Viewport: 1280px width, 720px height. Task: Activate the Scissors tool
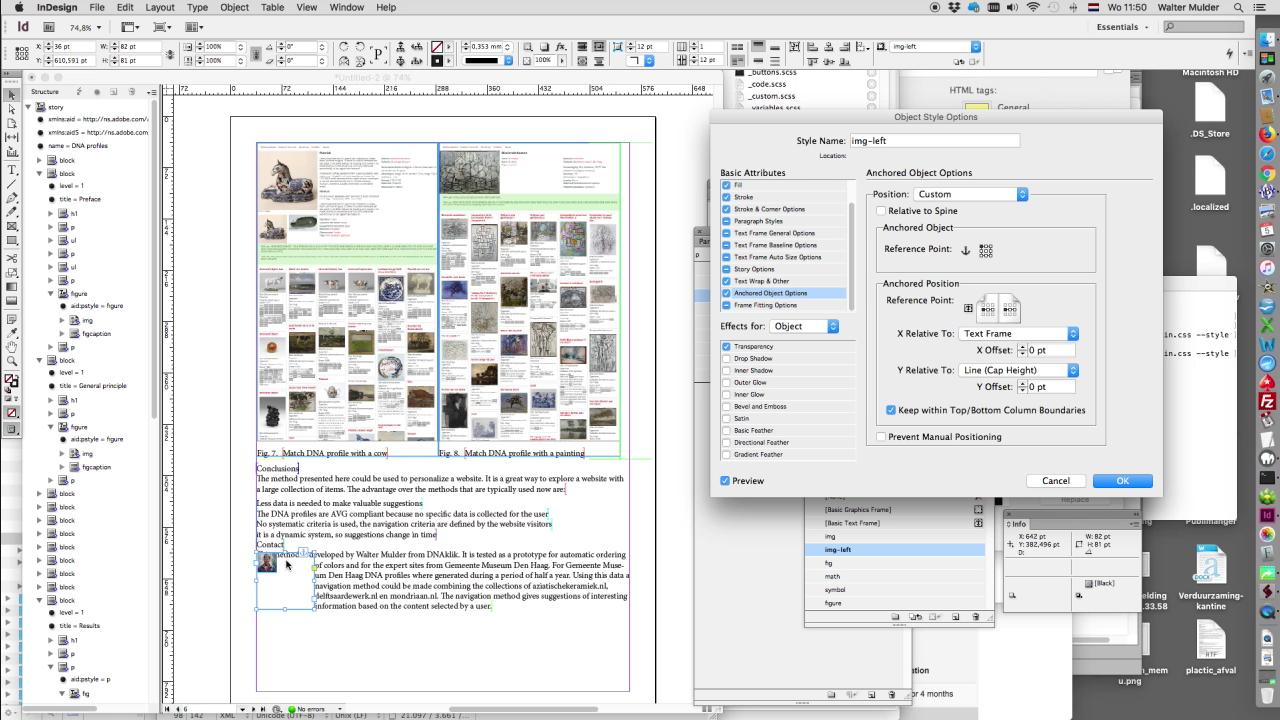pos(12,258)
